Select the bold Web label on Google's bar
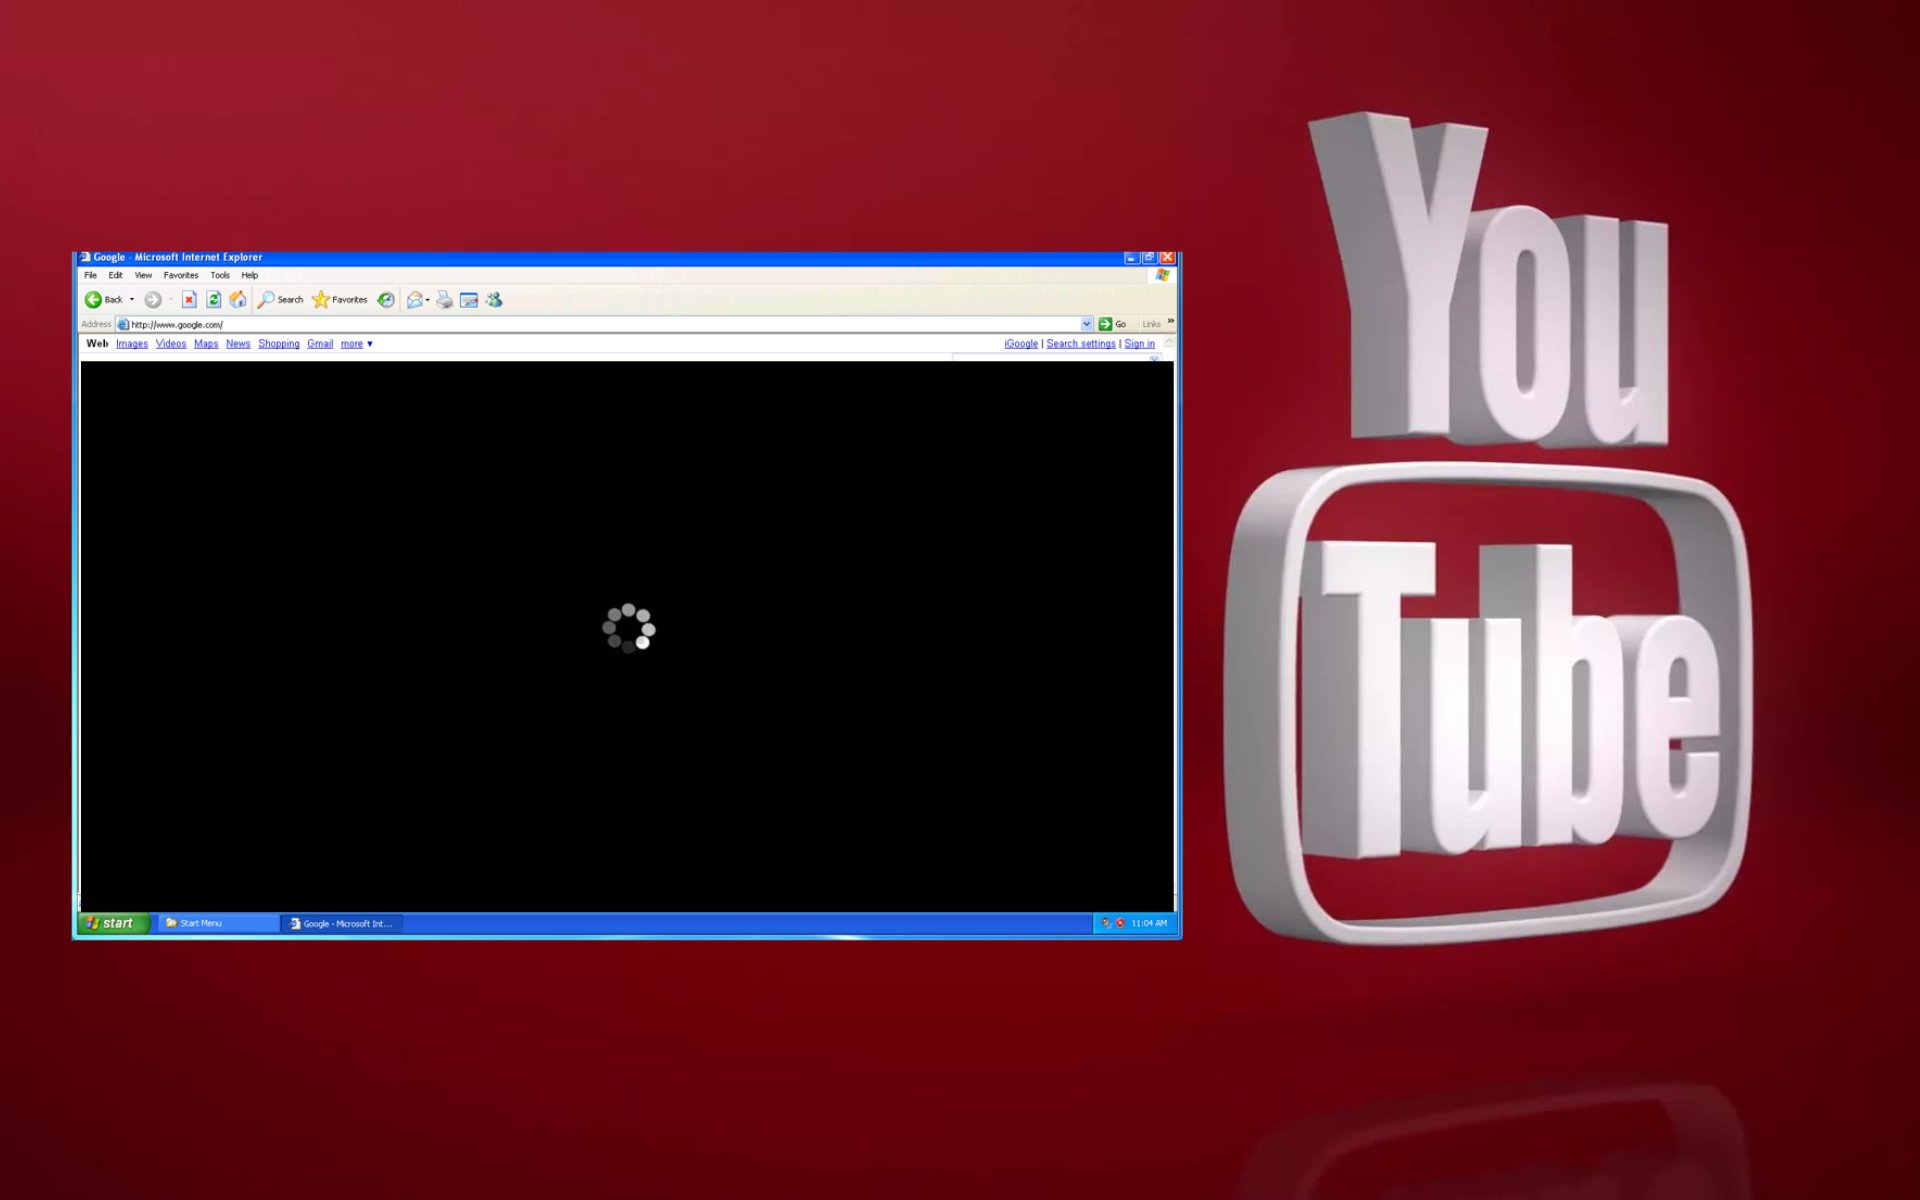Image resolution: width=1920 pixels, height=1200 pixels. tap(97, 343)
